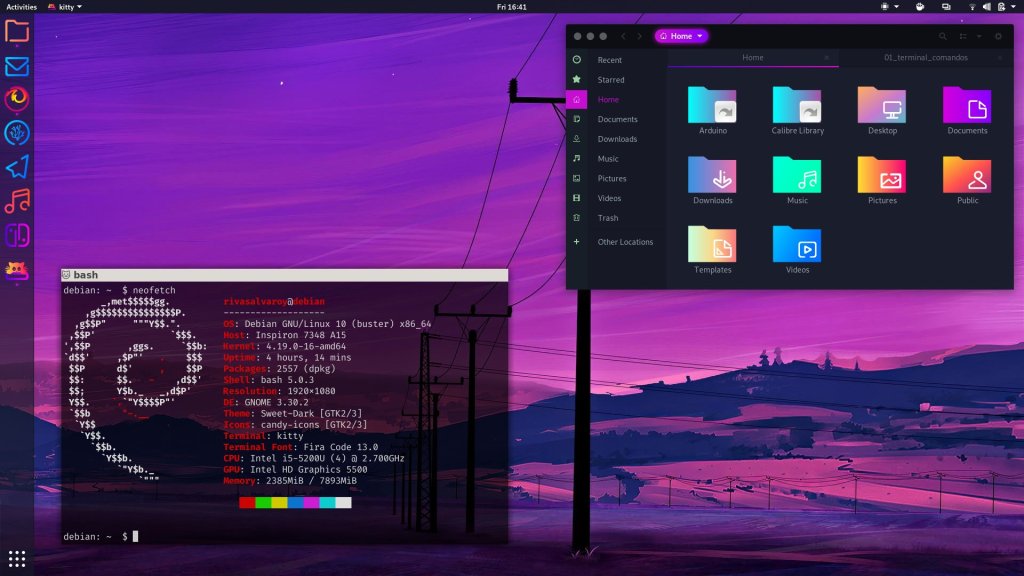The image size is (1024, 576).
Task: Click the kitty terminal icon in dock
Action: pos(17,270)
